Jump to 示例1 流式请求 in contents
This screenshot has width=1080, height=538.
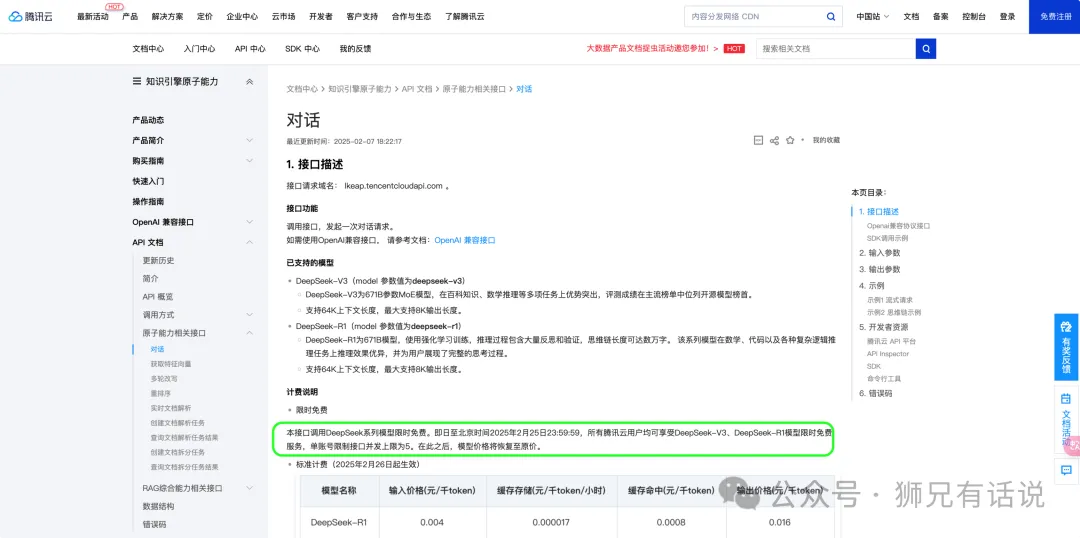[890, 300]
